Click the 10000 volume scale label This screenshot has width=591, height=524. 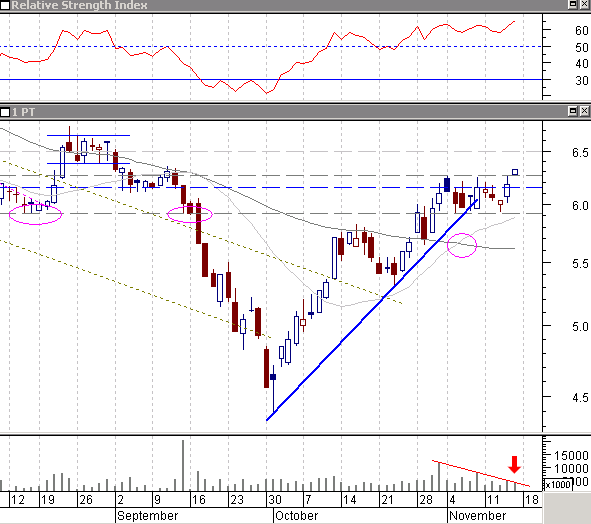(571, 469)
